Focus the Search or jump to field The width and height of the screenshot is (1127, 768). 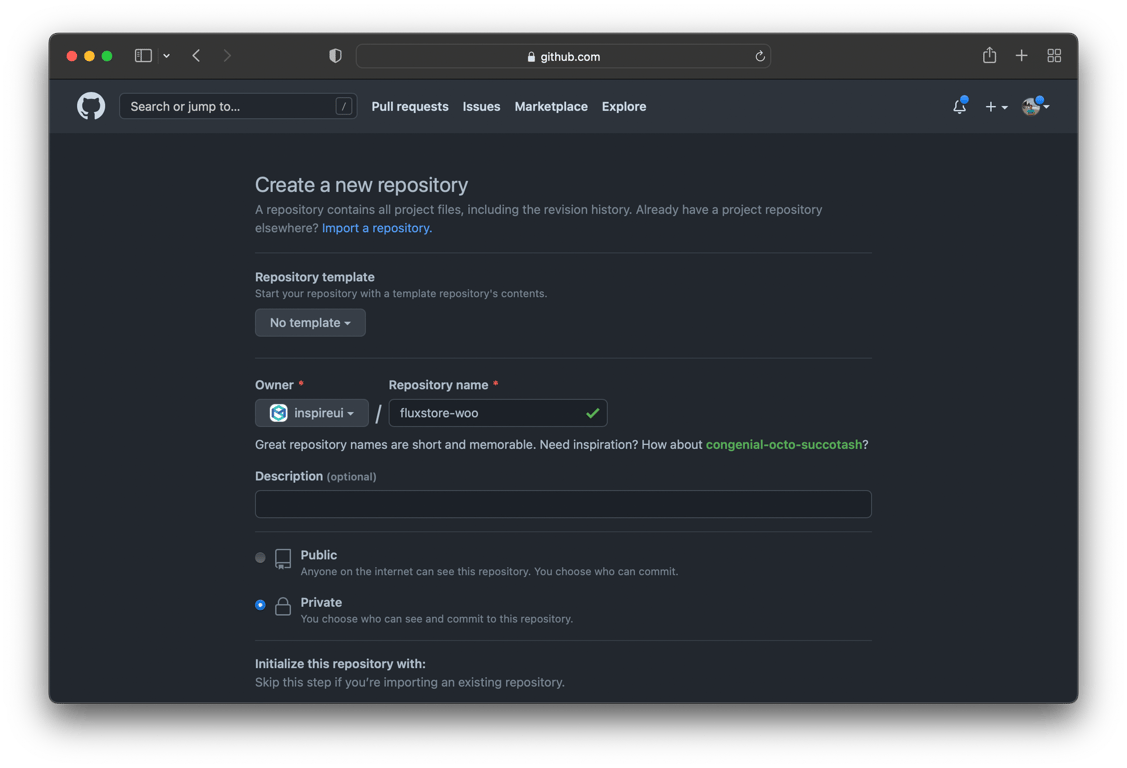tap(238, 106)
